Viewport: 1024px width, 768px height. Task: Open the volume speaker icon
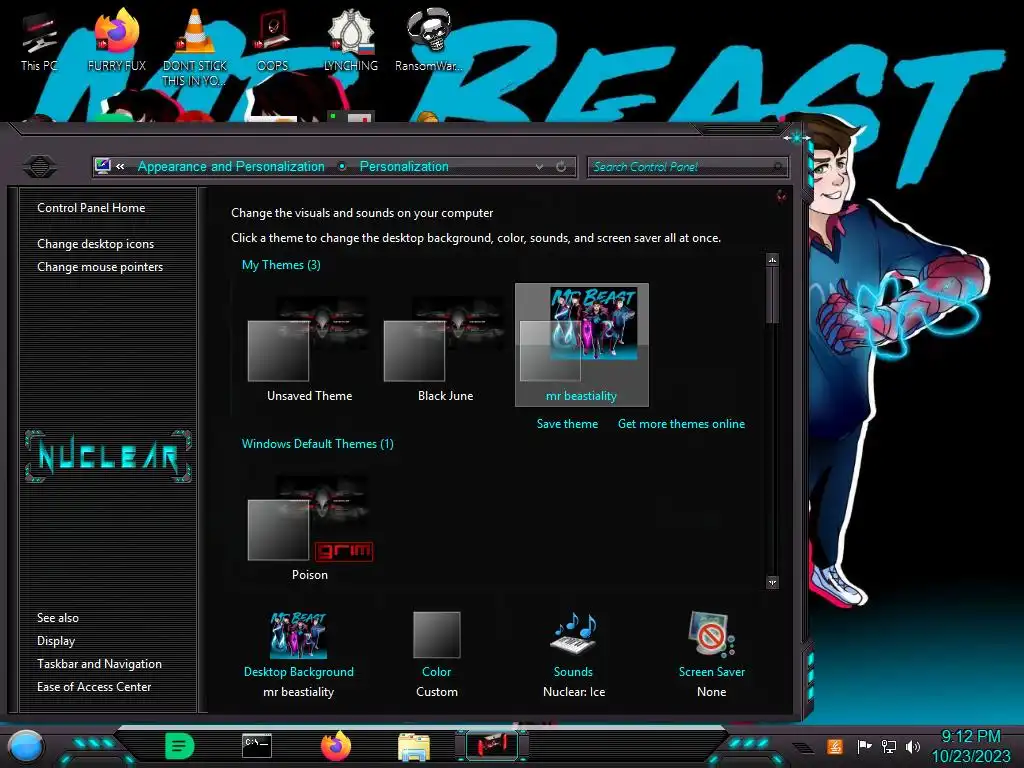tap(912, 746)
